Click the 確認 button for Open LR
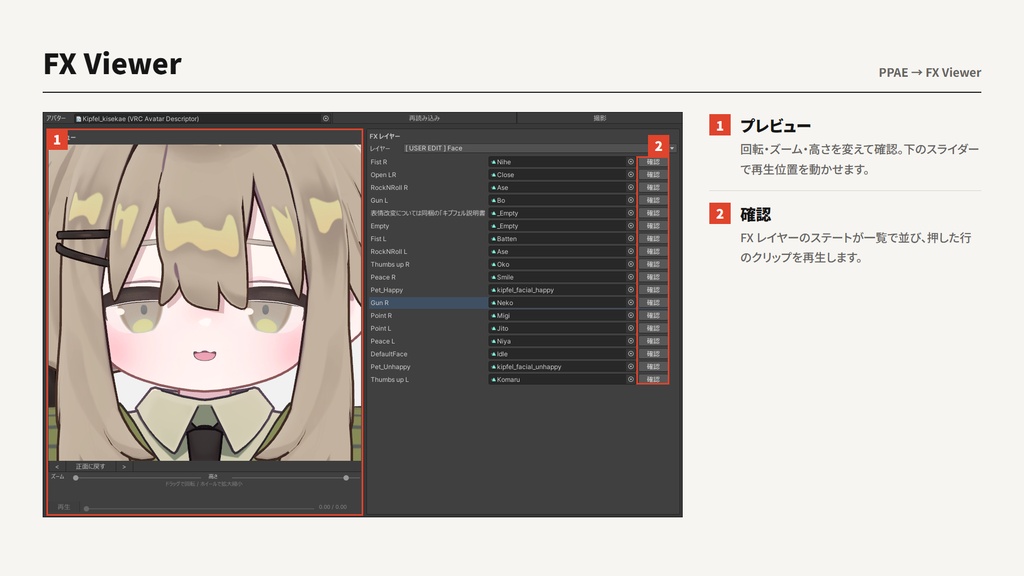1024x576 pixels. tap(653, 175)
